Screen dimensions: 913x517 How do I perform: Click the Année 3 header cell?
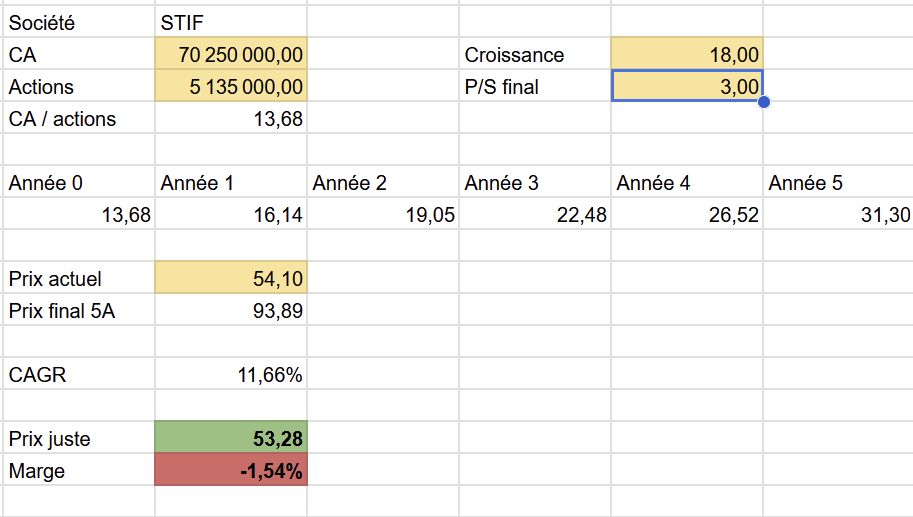pos(535,183)
